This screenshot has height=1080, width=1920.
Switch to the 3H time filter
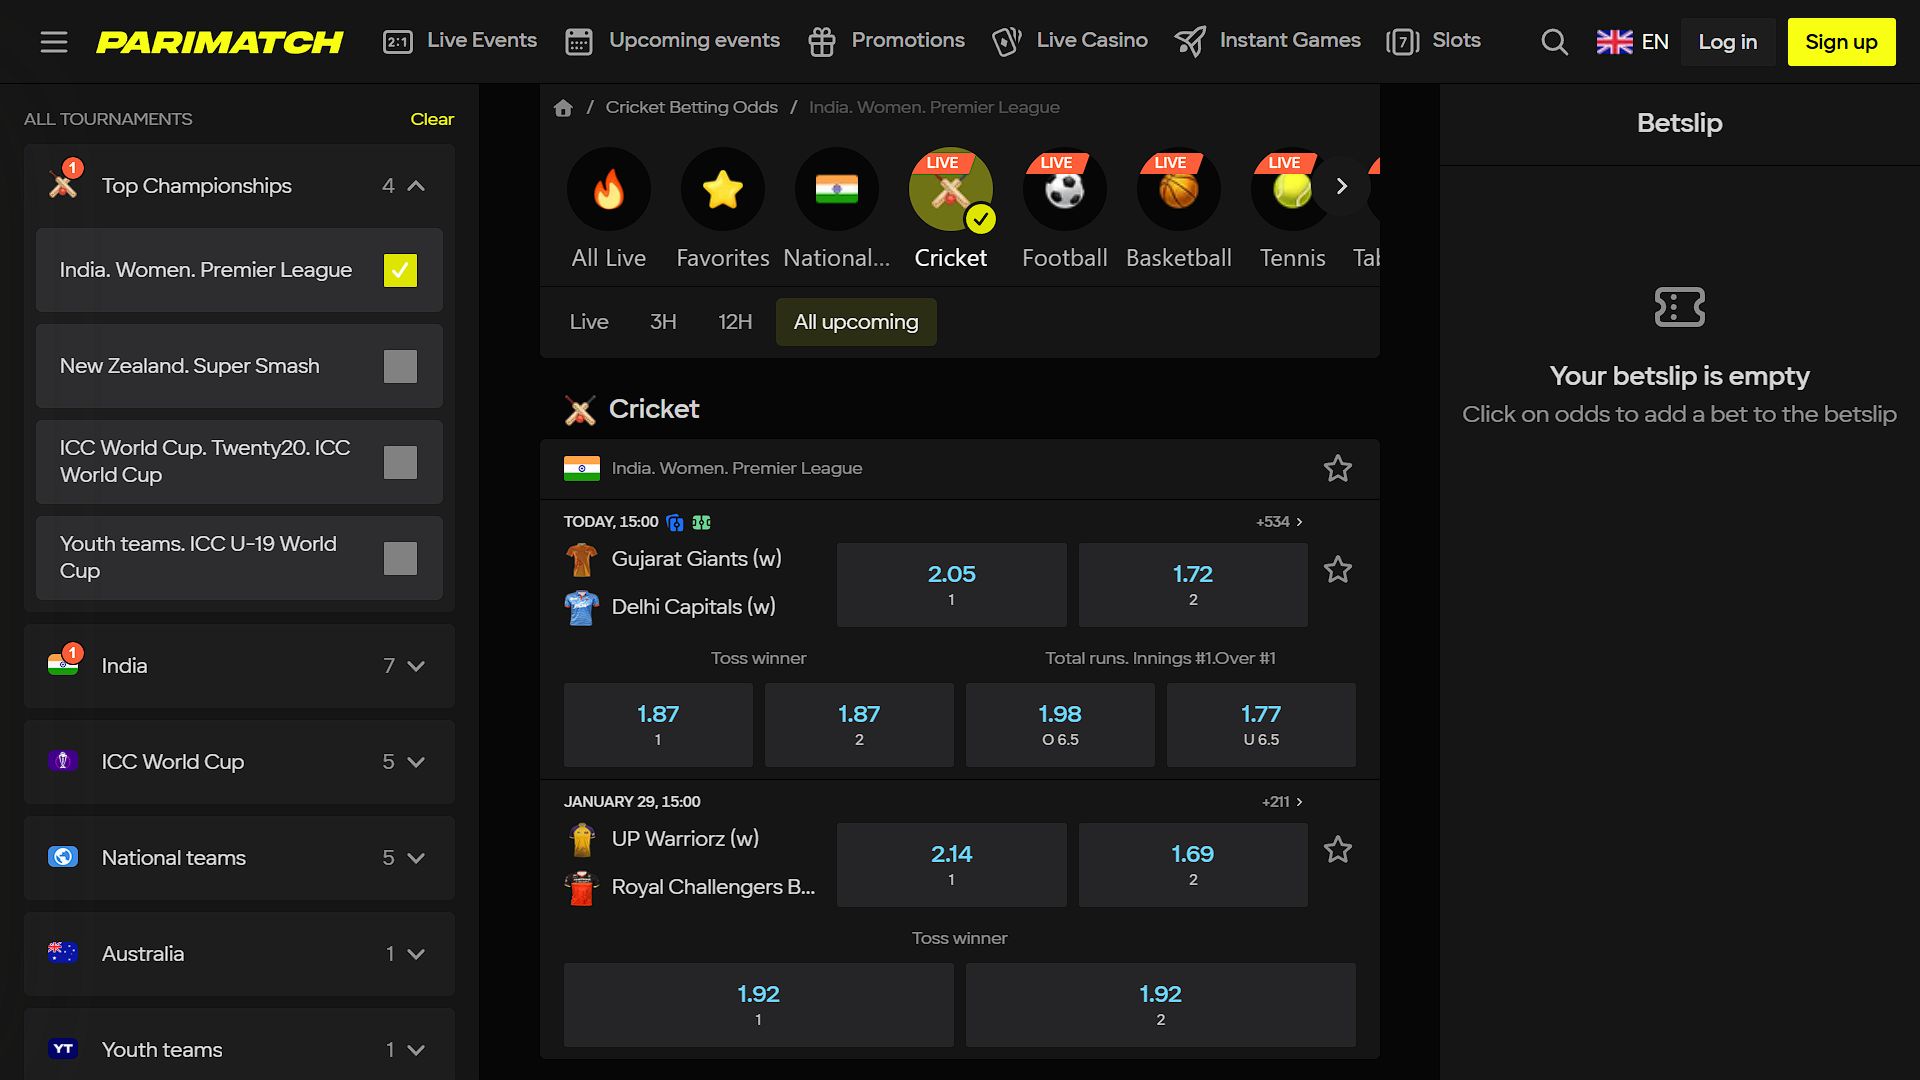[663, 322]
